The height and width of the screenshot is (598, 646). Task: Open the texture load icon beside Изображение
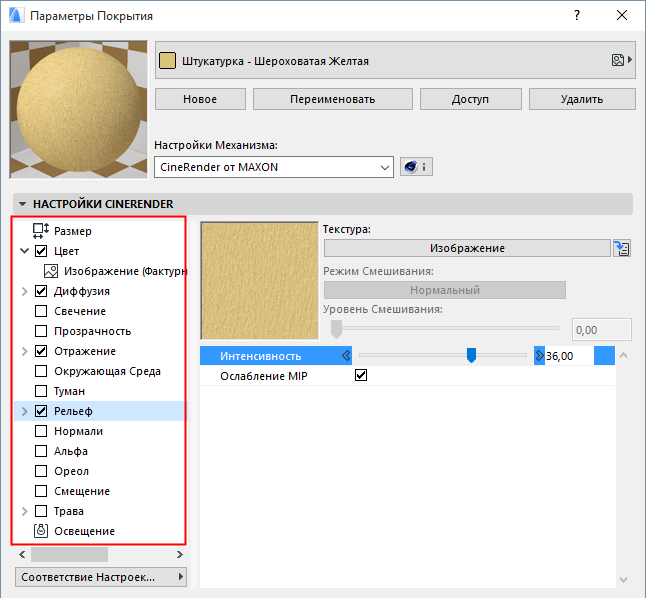[622, 249]
